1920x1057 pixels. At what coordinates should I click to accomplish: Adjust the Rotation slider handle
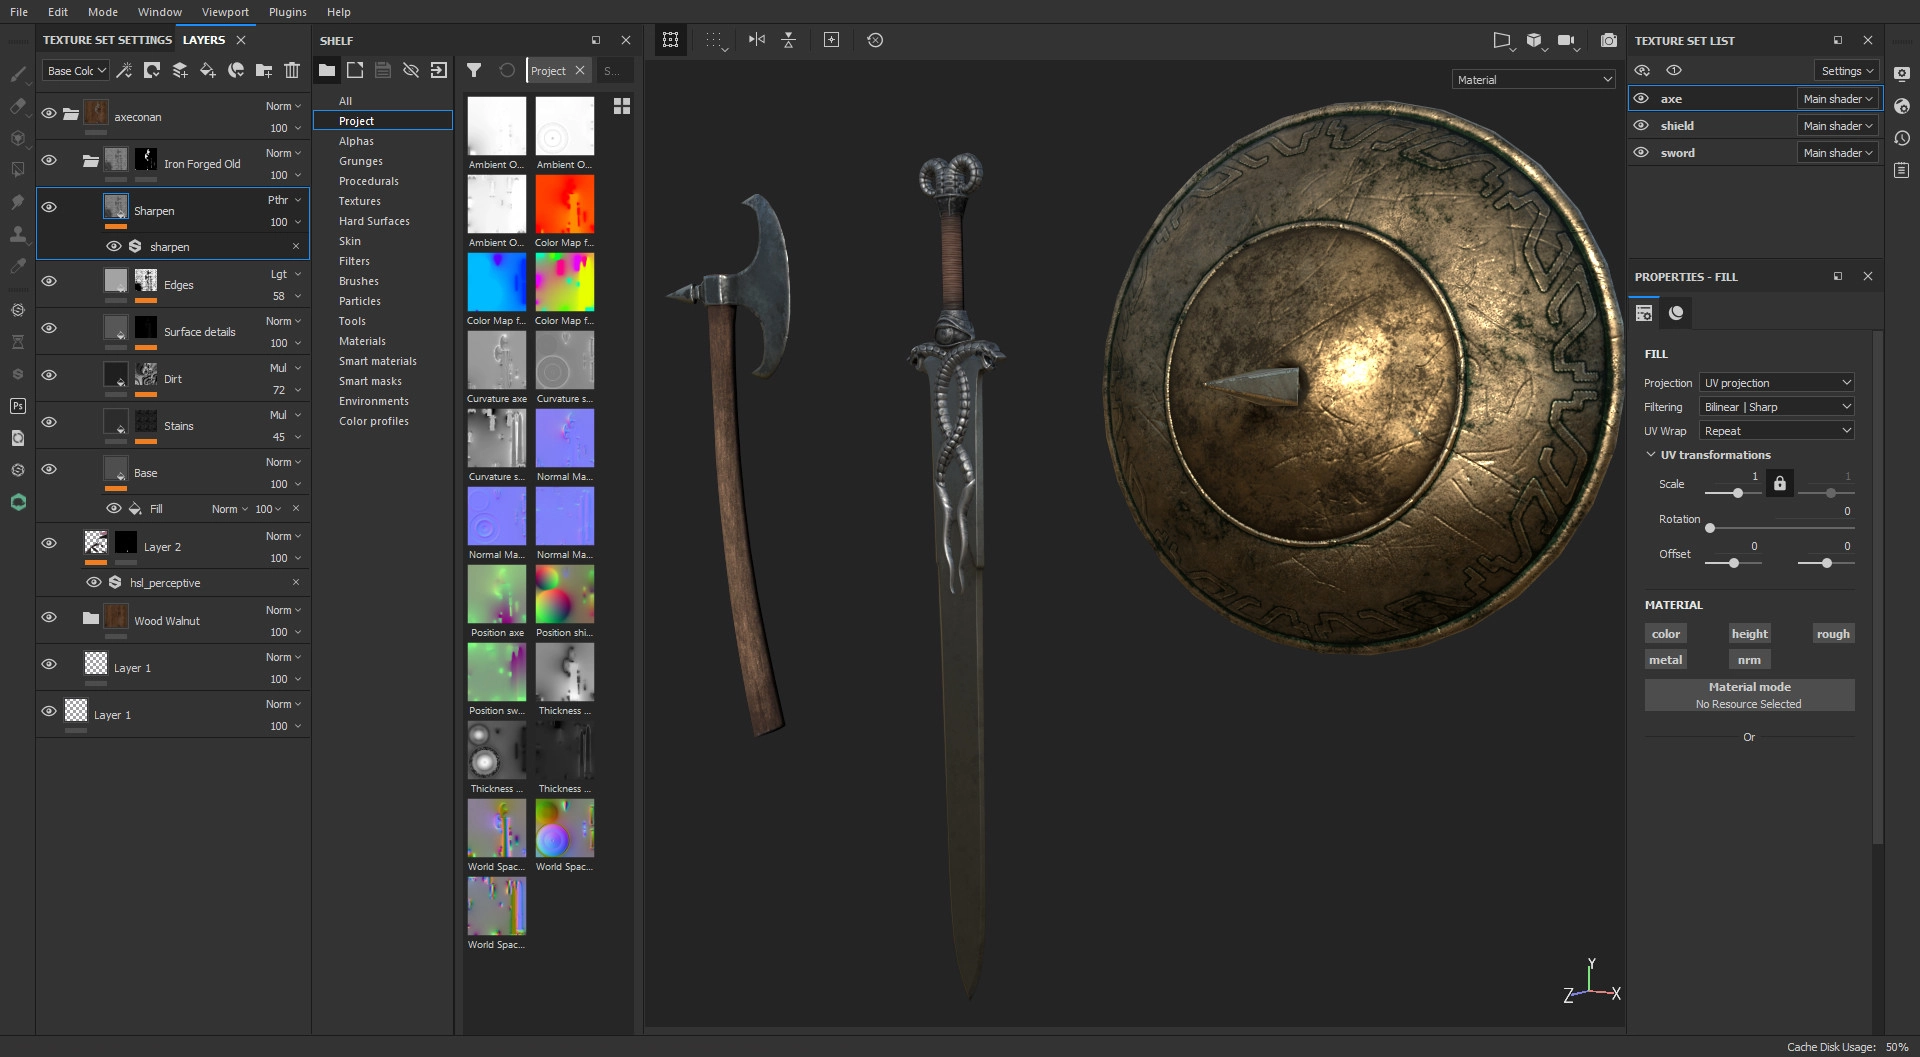click(x=1710, y=528)
